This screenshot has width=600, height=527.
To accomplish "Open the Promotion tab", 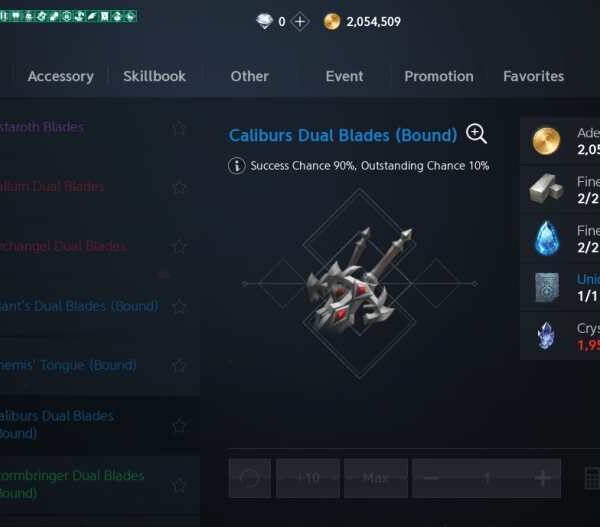I will tap(439, 76).
